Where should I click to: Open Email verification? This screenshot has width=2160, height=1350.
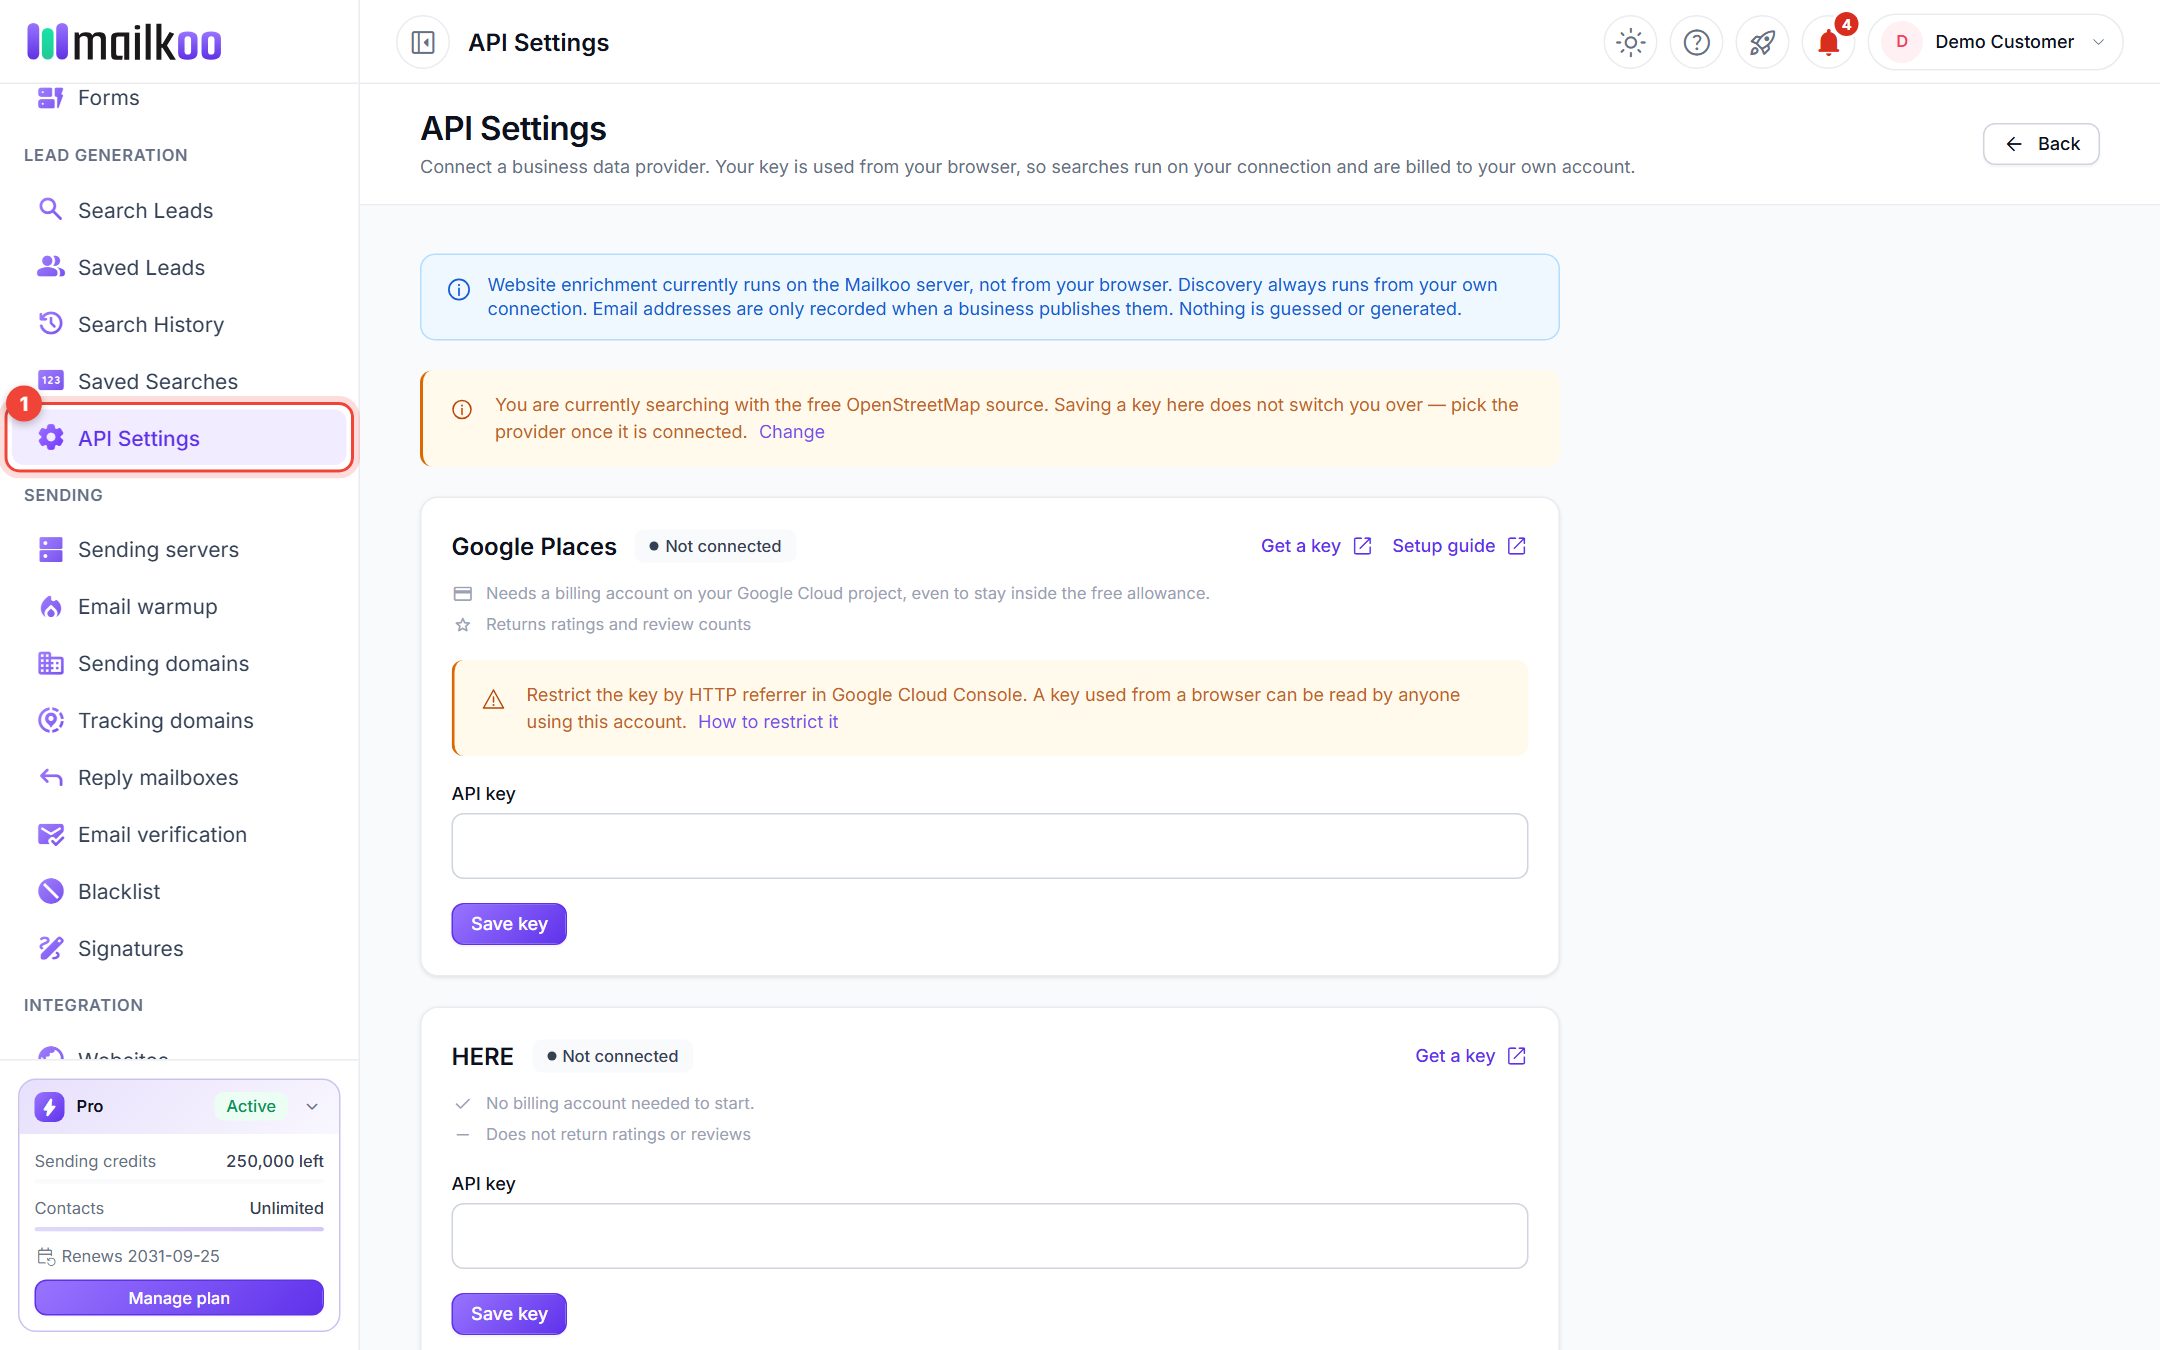click(179, 834)
